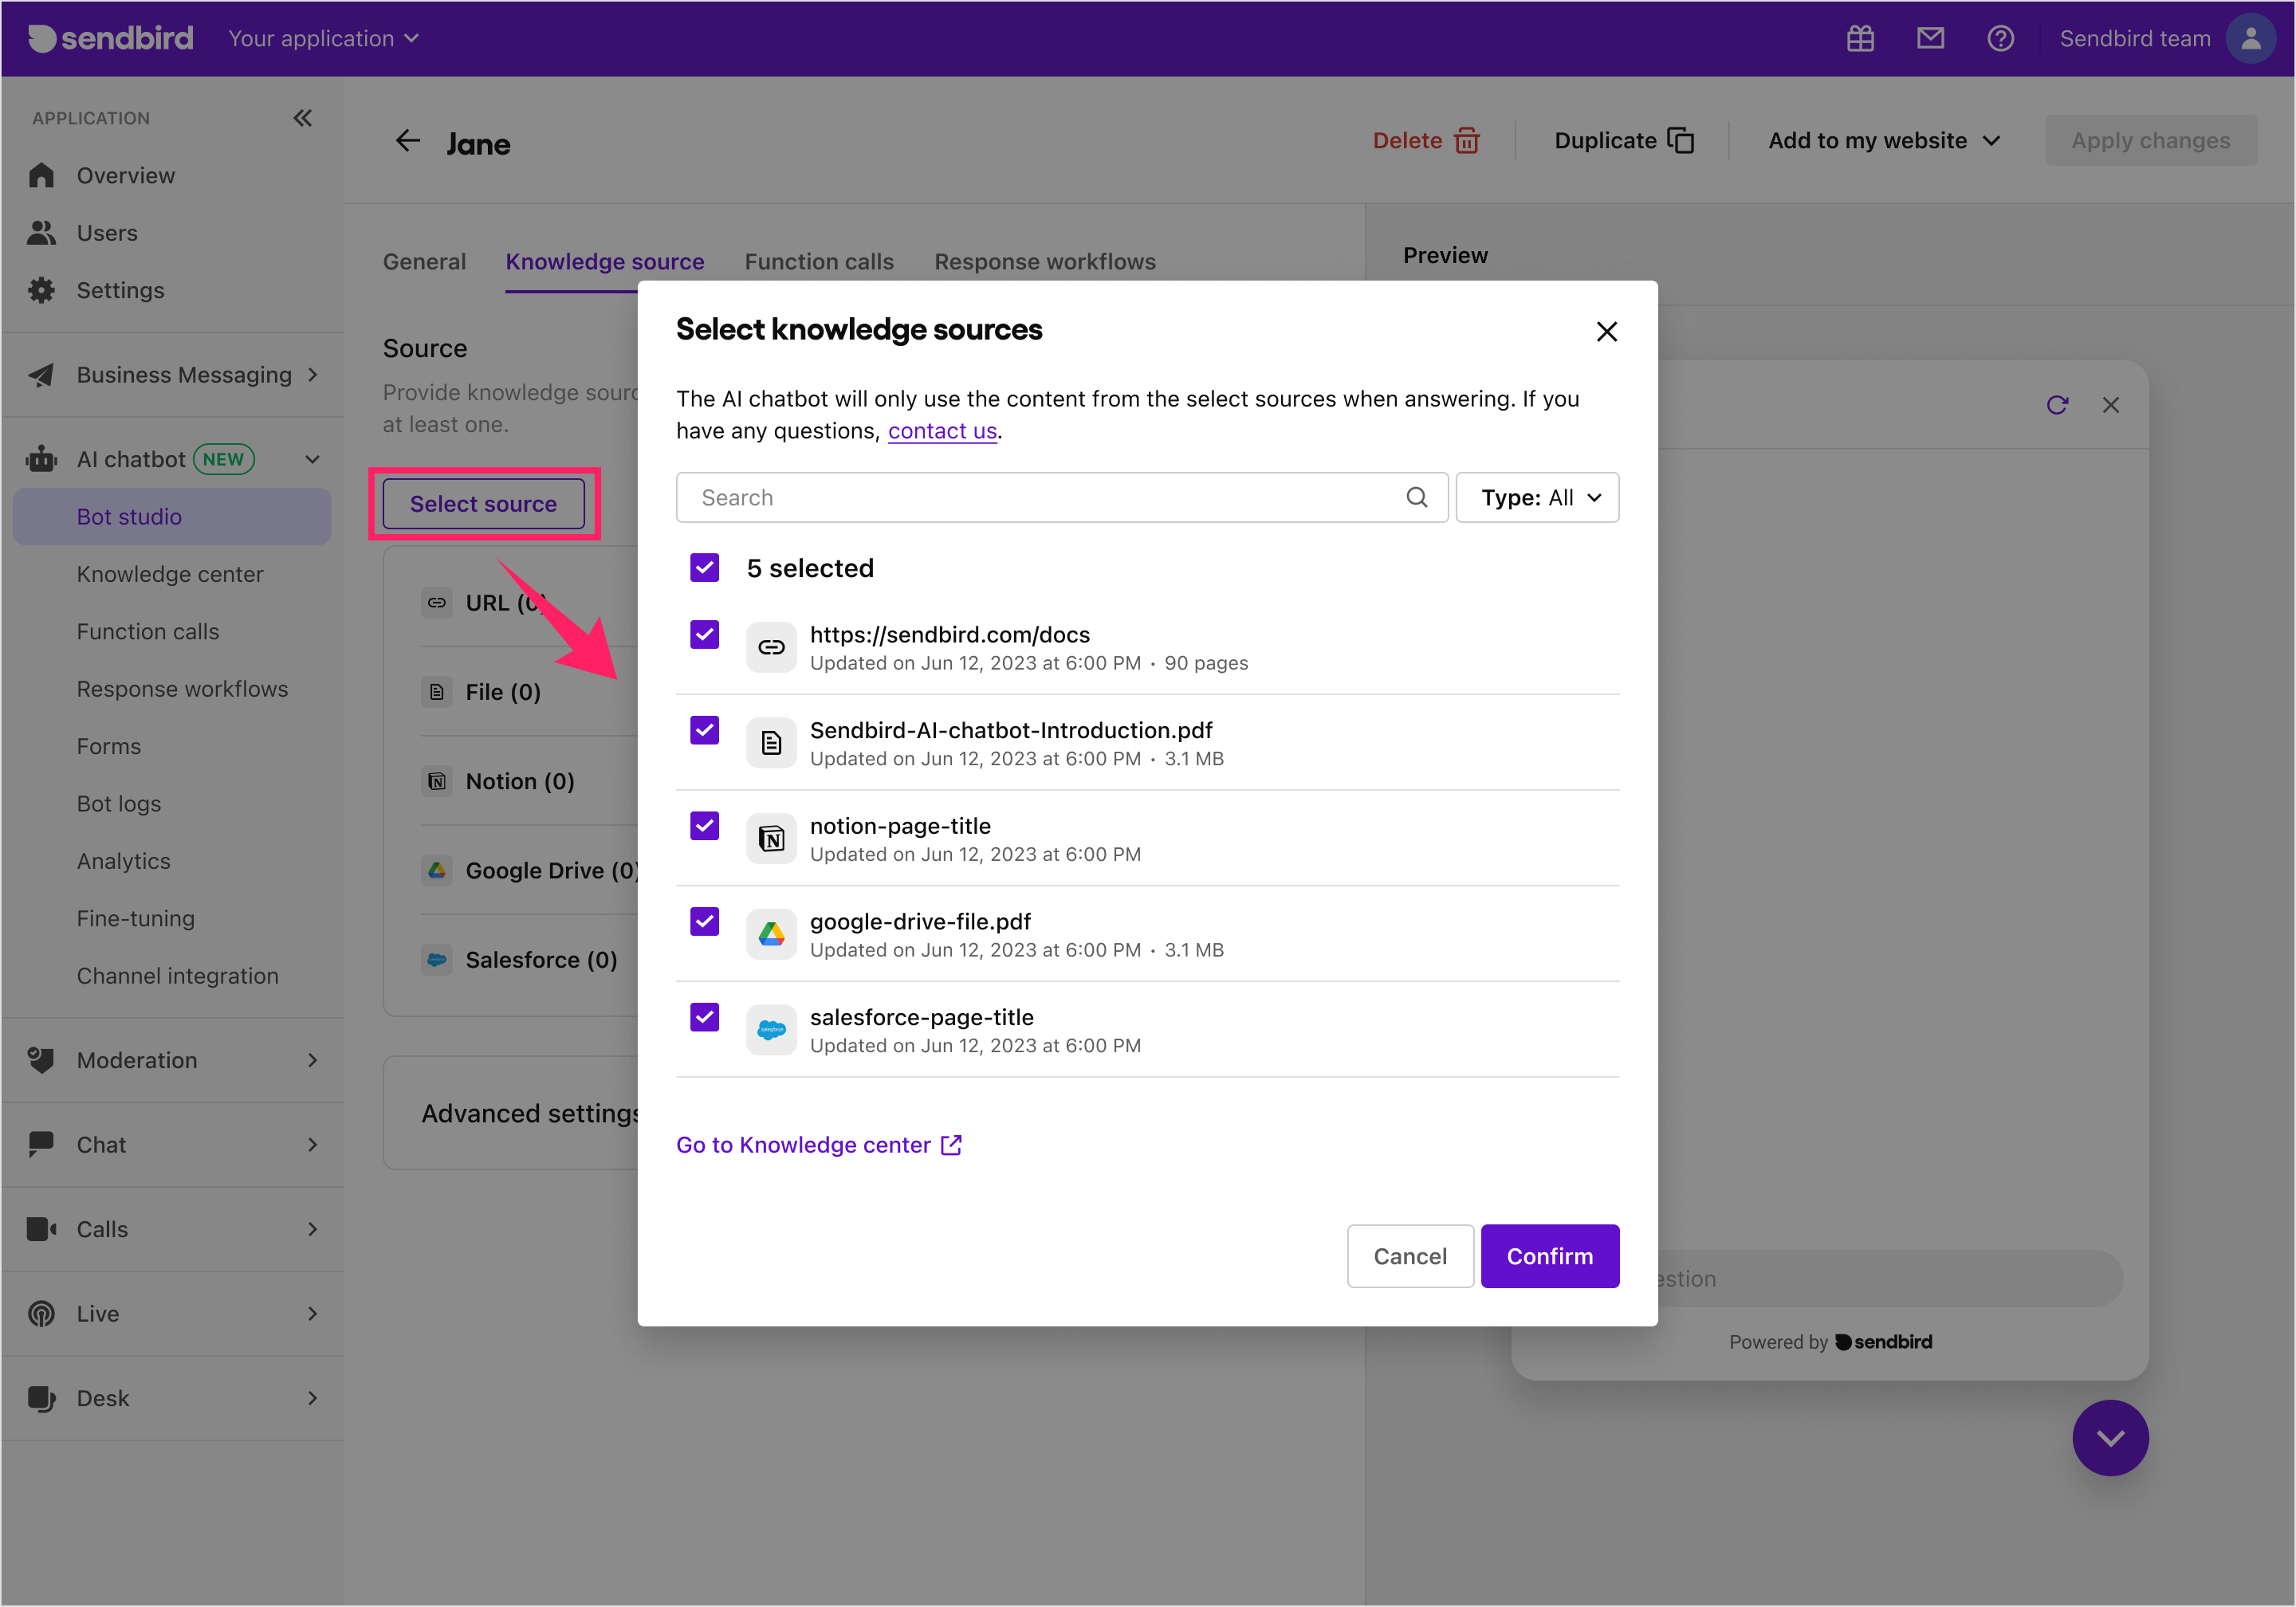This screenshot has height=1607, width=2296.
Task: Click the round purple chevron chat launcher
Action: (x=2110, y=1438)
